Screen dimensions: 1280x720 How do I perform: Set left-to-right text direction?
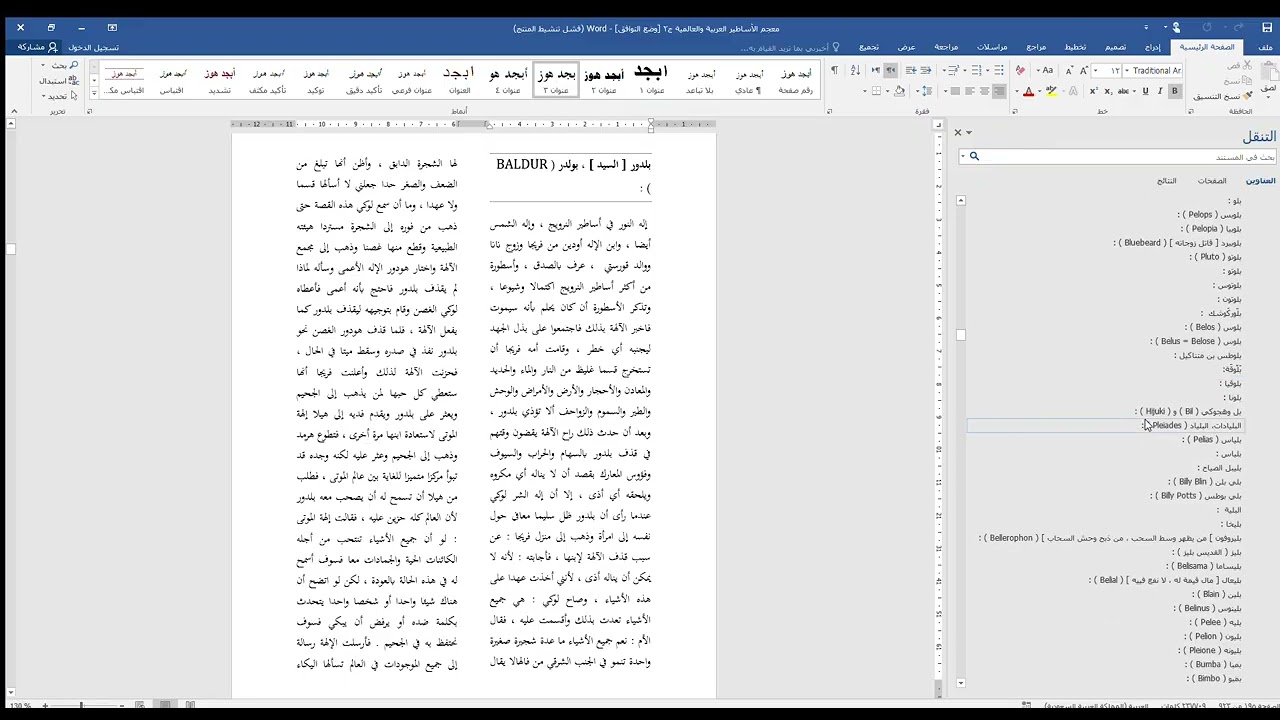[x=876, y=70]
